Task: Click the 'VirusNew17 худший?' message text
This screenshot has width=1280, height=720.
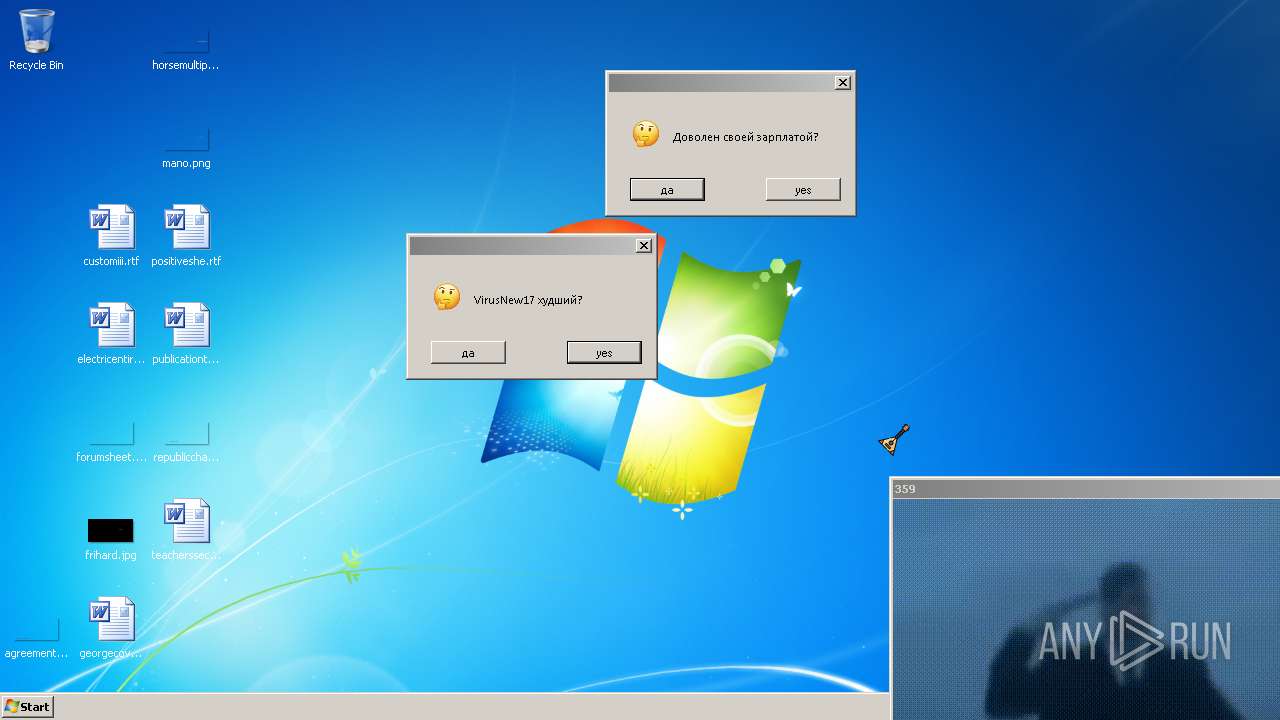Action: pos(528,300)
